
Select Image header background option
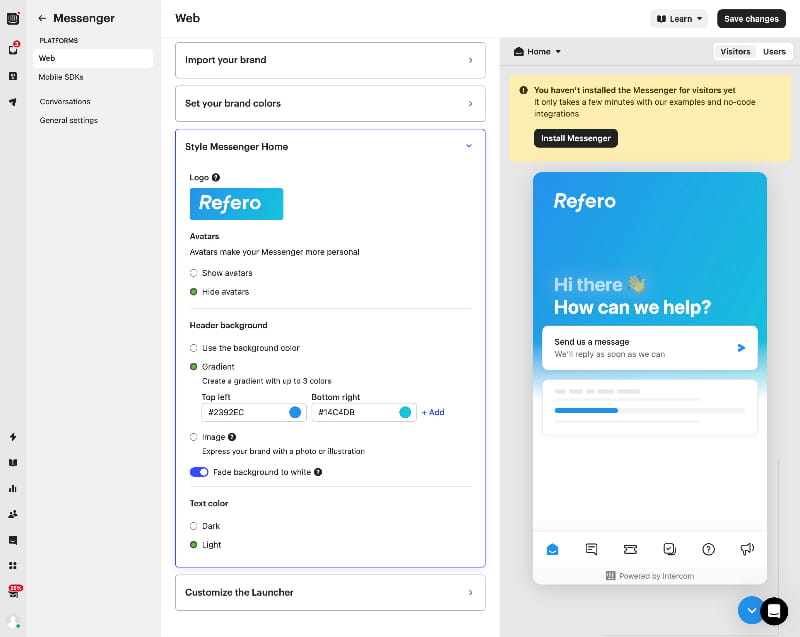(193, 437)
